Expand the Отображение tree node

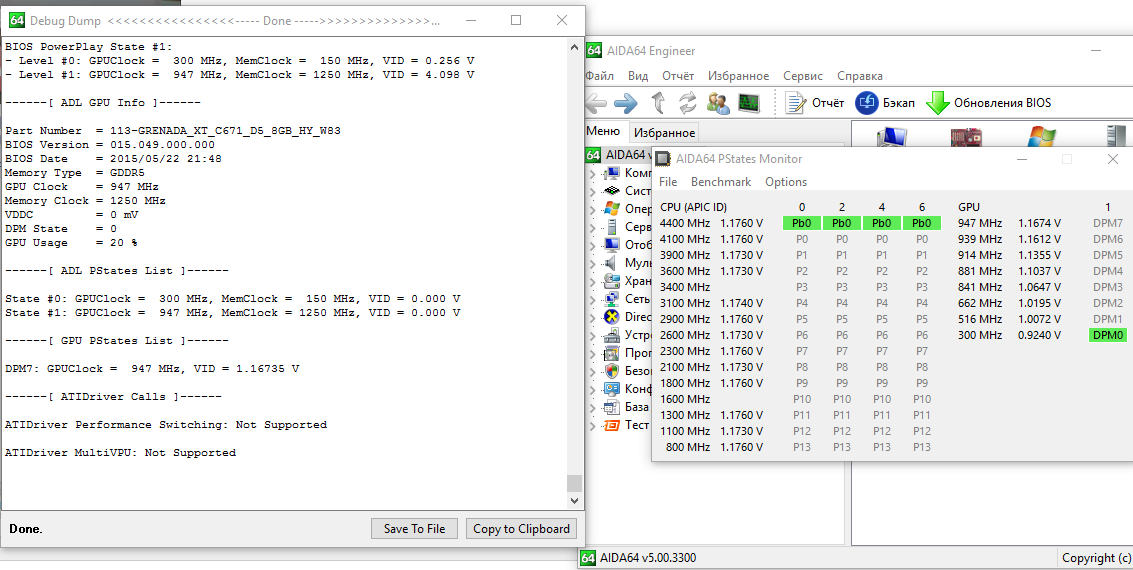(x=593, y=246)
